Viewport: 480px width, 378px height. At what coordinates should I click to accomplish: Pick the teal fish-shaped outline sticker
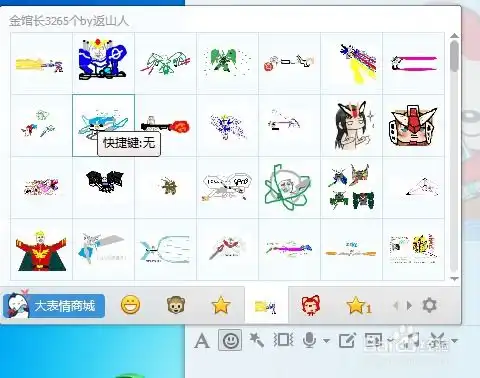click(165, 249)
